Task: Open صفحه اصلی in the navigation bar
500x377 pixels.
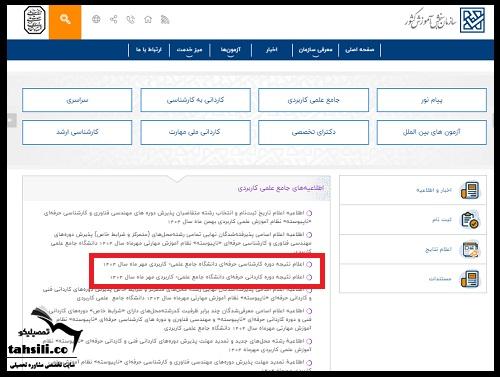Action: (x=360, y=50)
